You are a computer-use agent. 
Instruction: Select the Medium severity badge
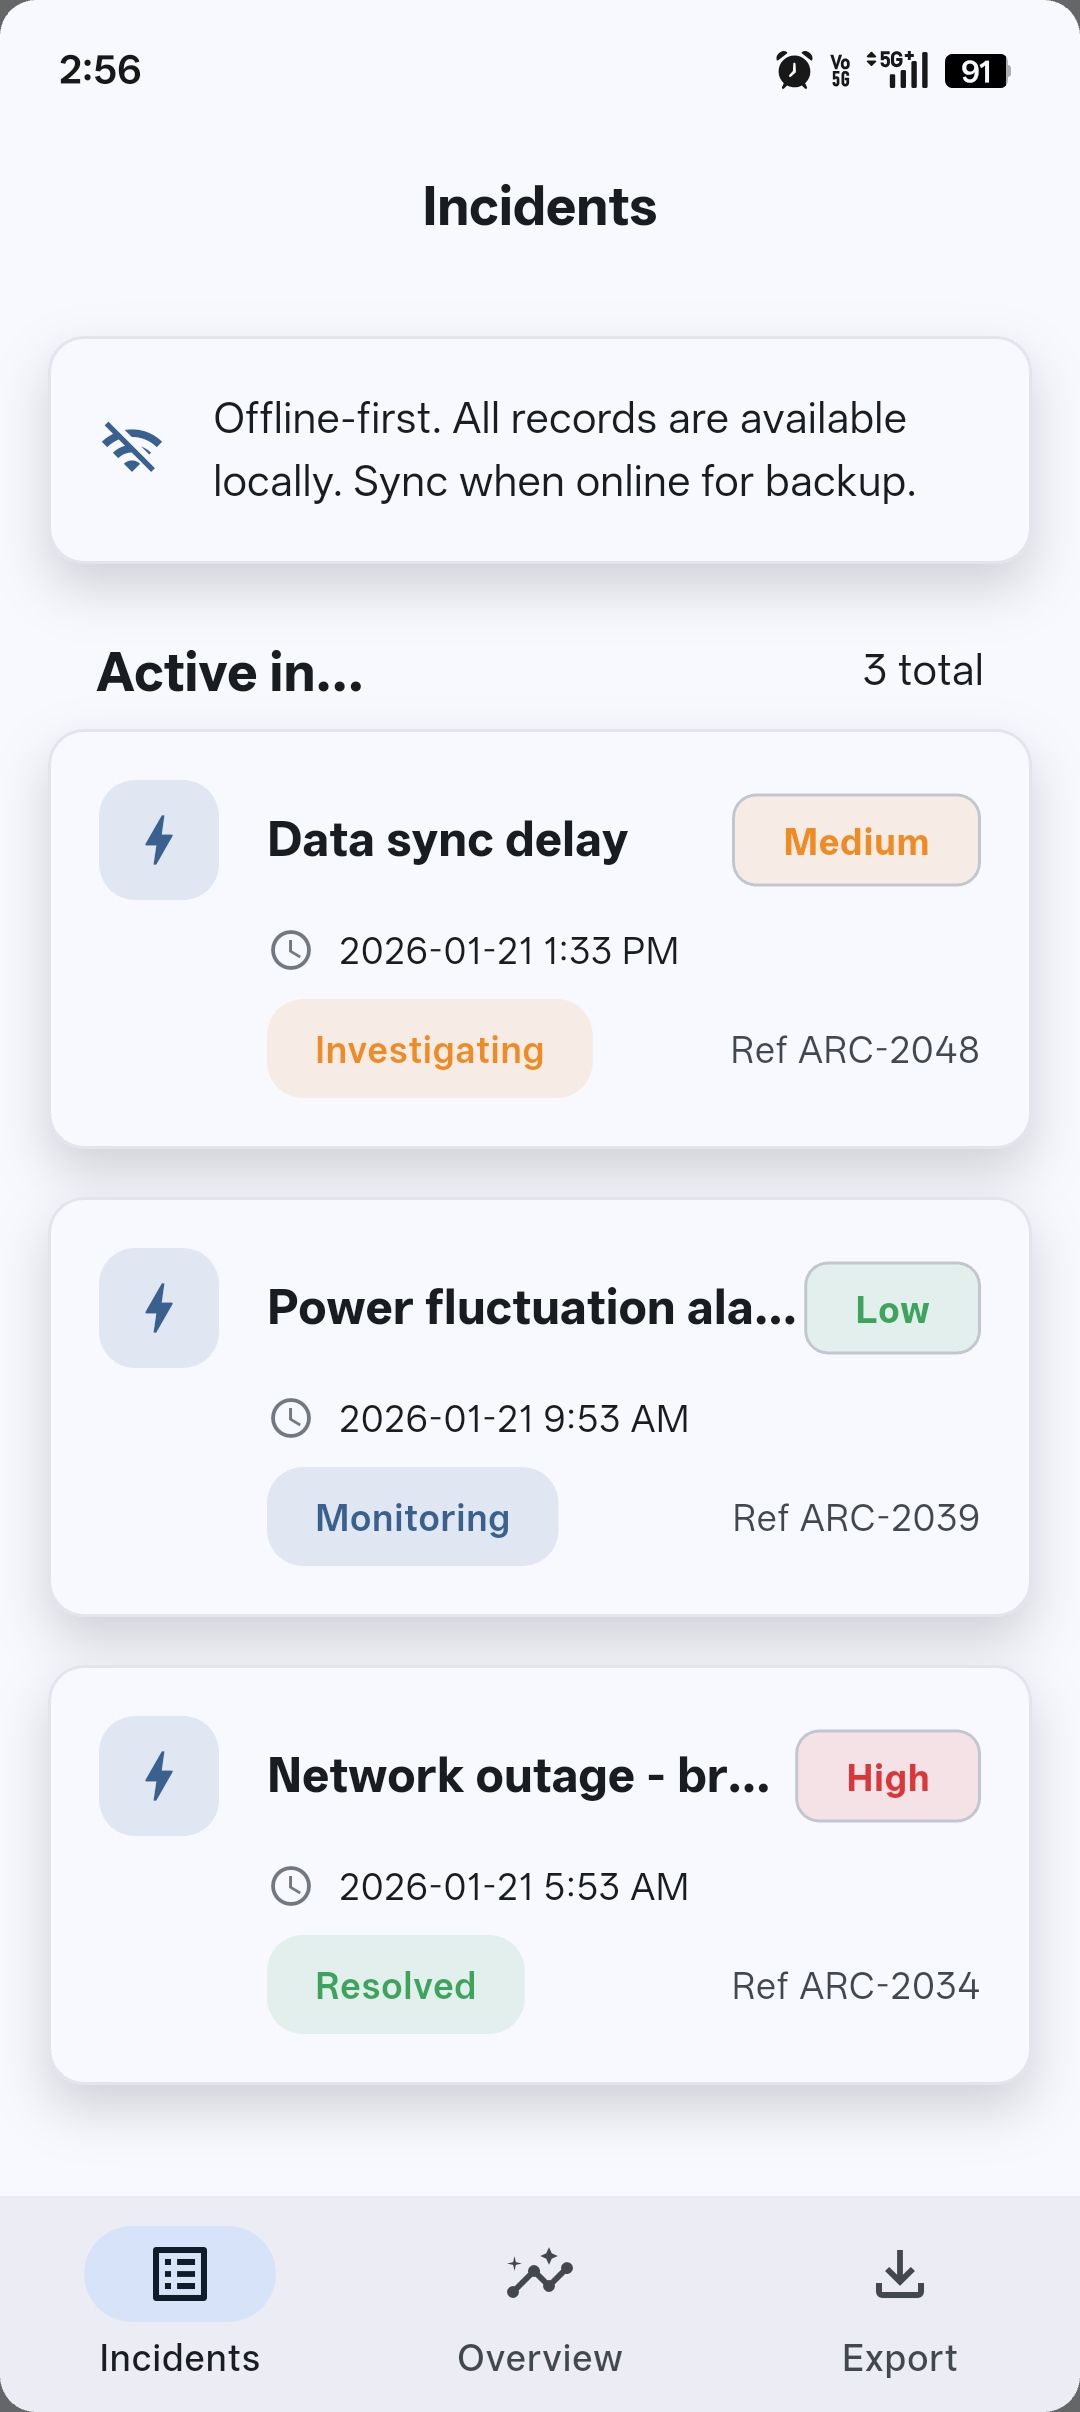(856, 841)
